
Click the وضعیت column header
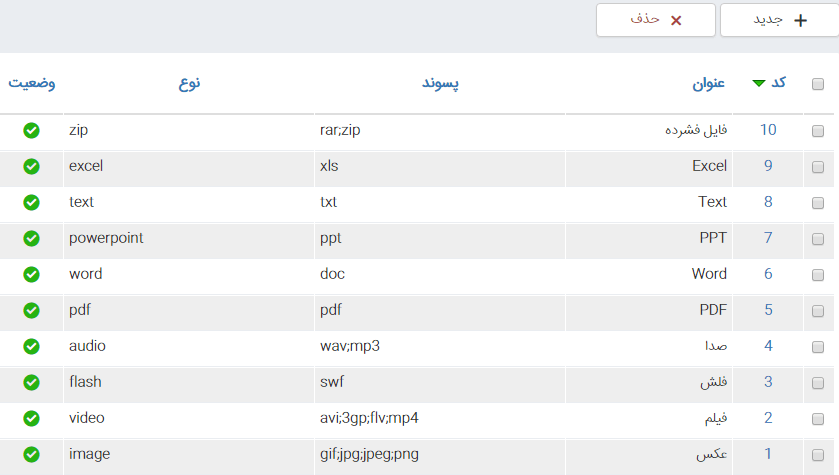(x=32, y=83)
